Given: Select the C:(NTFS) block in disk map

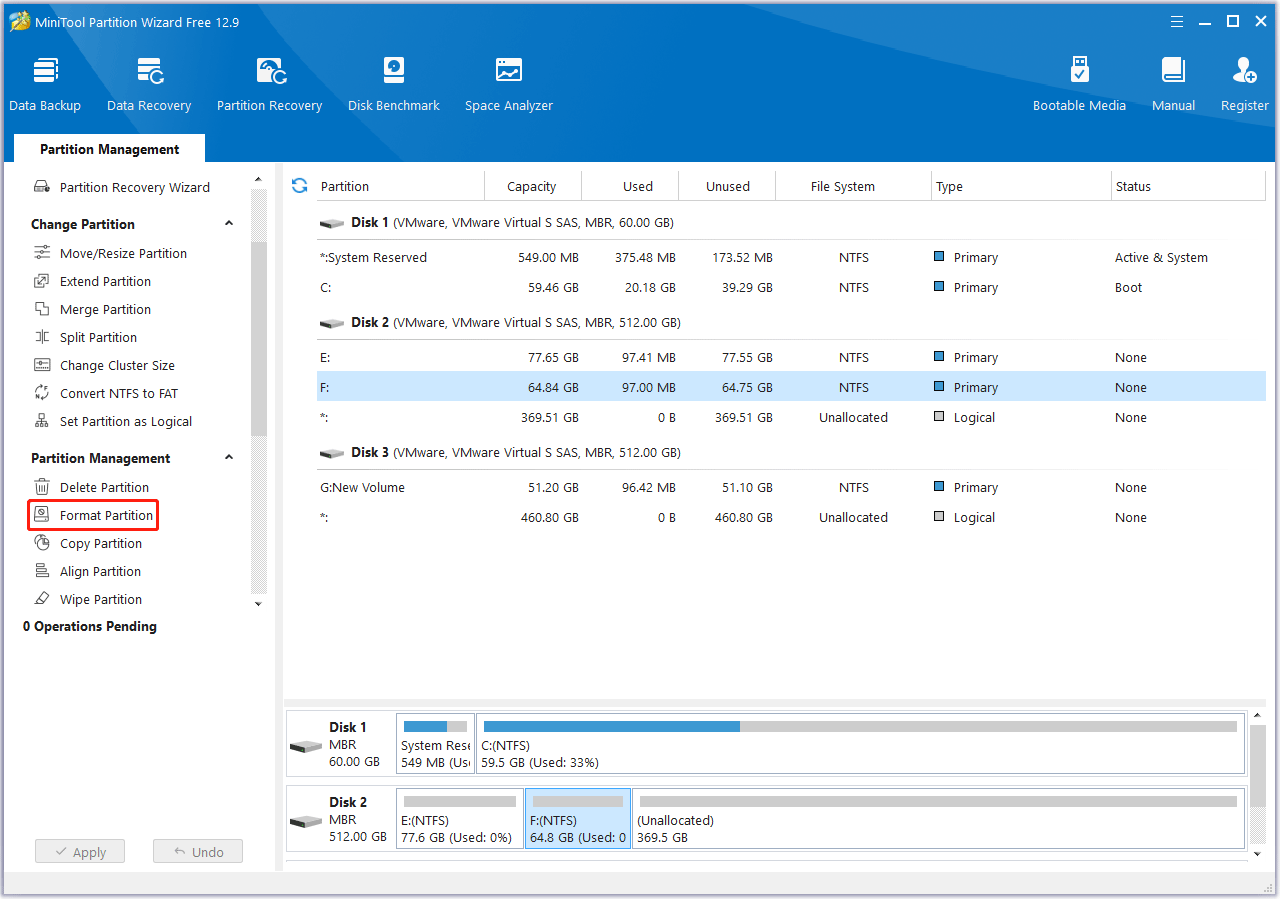Looking at the screenshot, I should [x=860, y=745].
